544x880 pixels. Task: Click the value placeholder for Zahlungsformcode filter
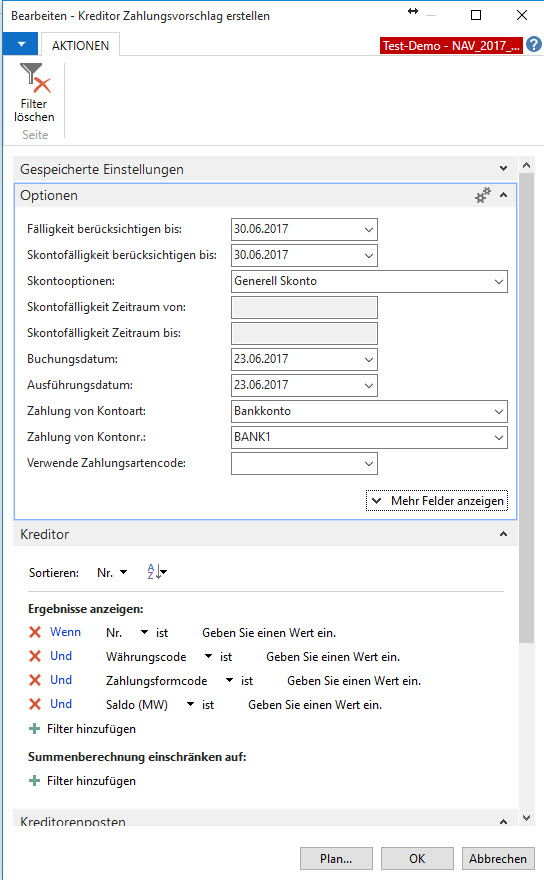[354, 681]
